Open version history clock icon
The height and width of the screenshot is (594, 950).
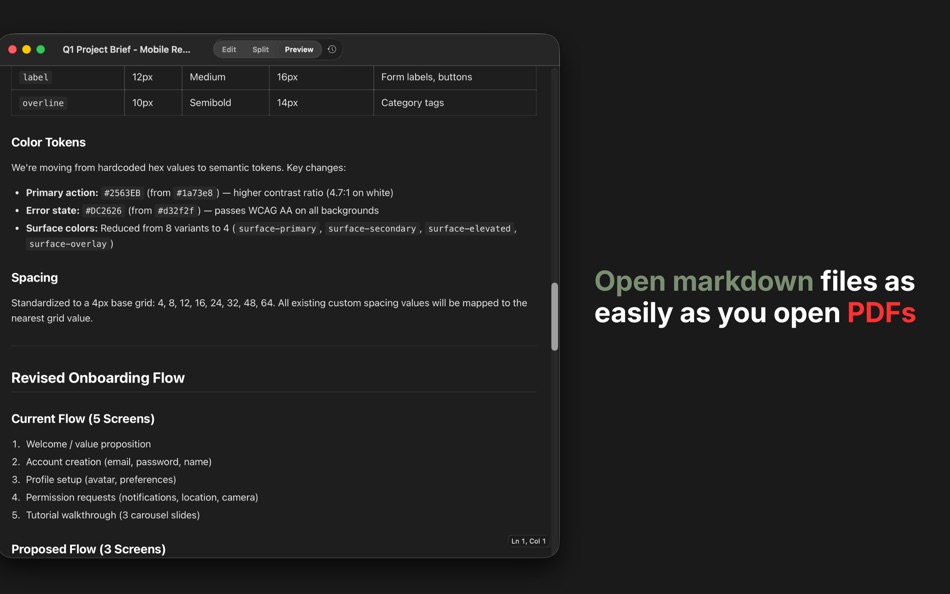click(x=332, y=50)
